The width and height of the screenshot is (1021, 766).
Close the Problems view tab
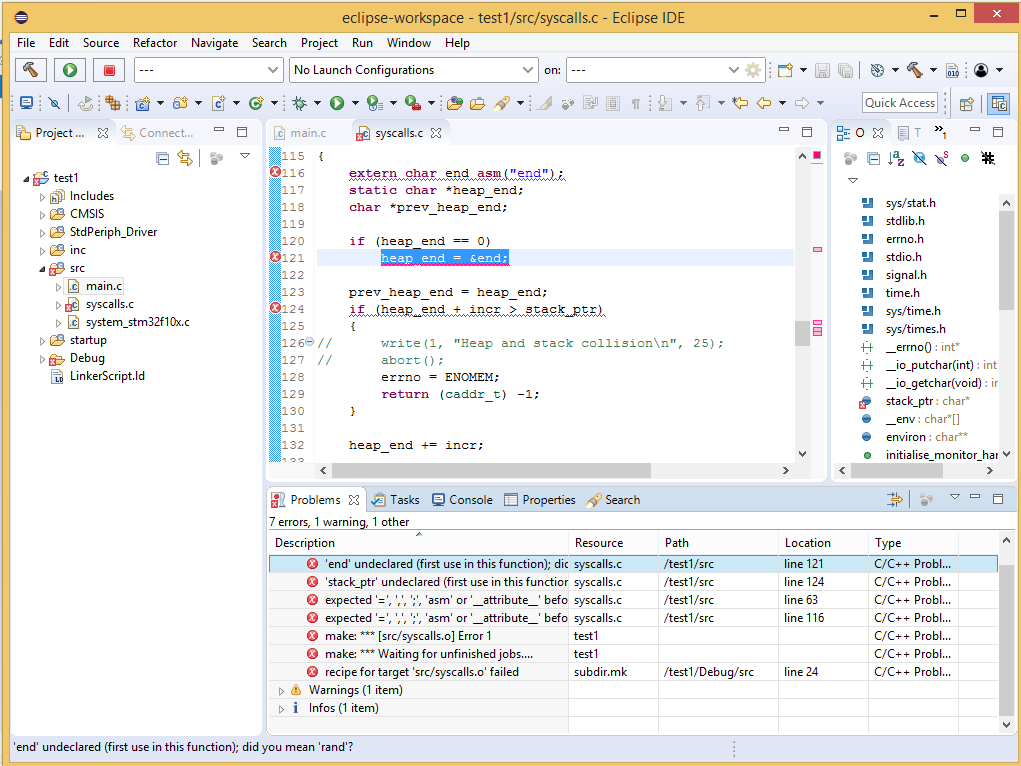pos(354,500)
